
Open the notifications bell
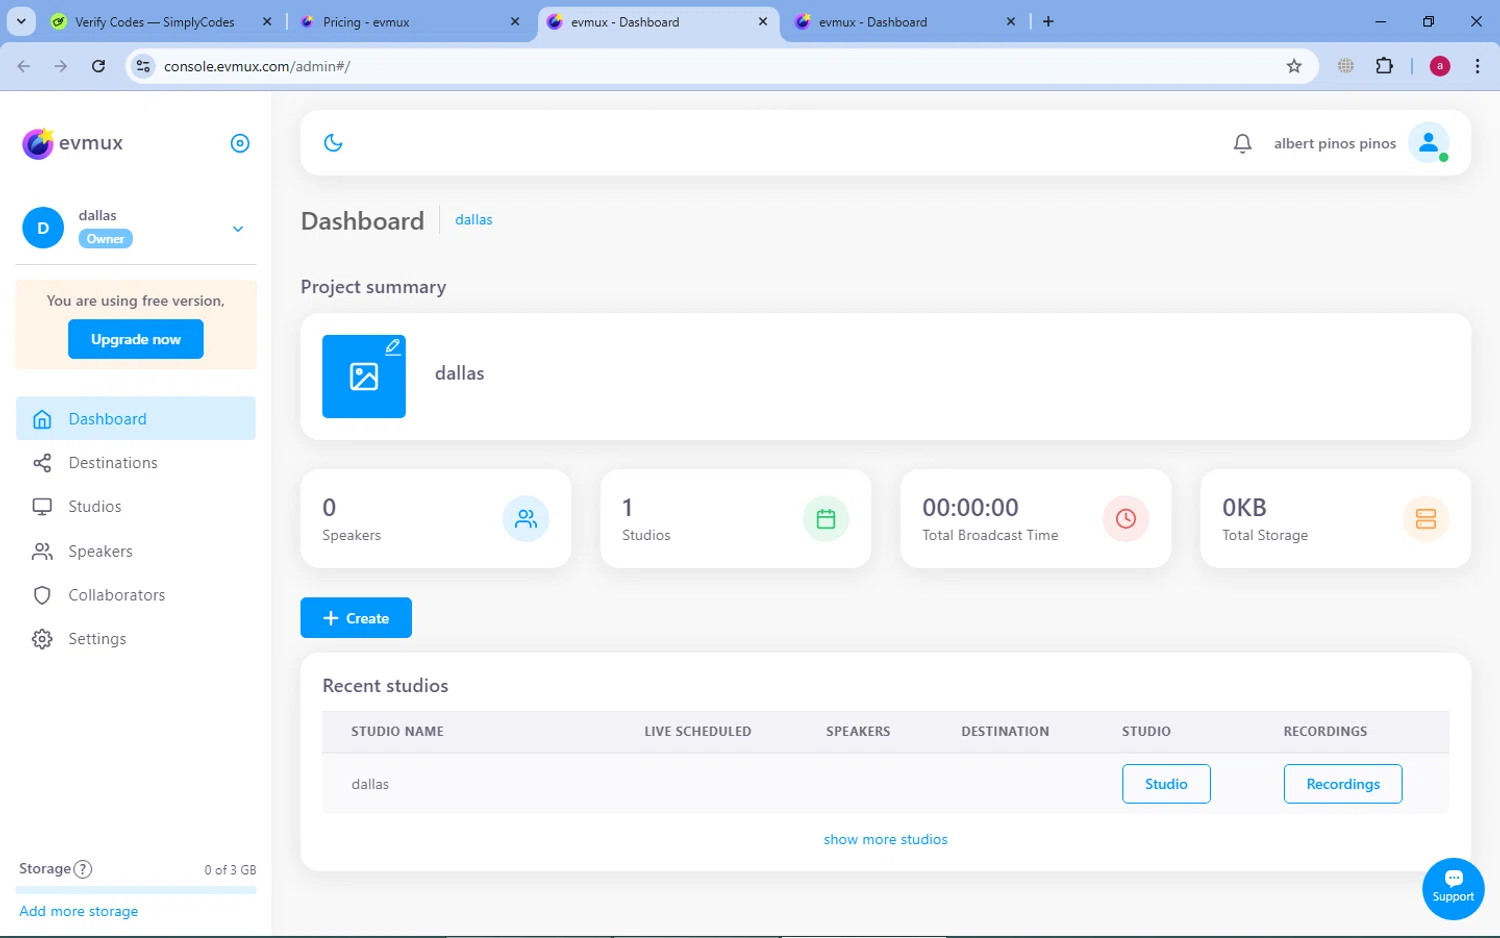(x=1242, y=143)
